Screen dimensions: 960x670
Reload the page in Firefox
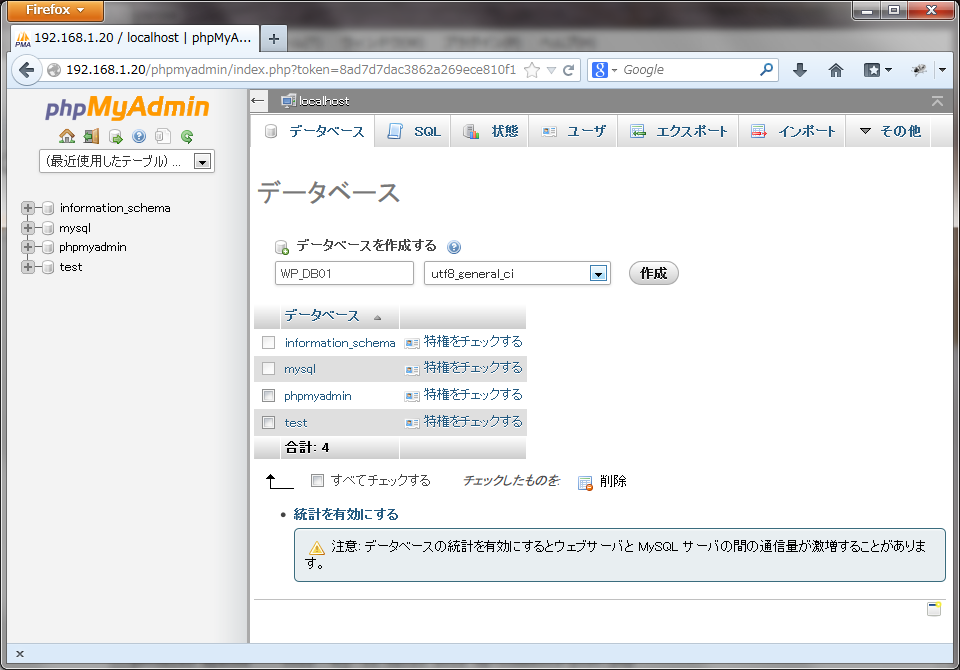568,70
